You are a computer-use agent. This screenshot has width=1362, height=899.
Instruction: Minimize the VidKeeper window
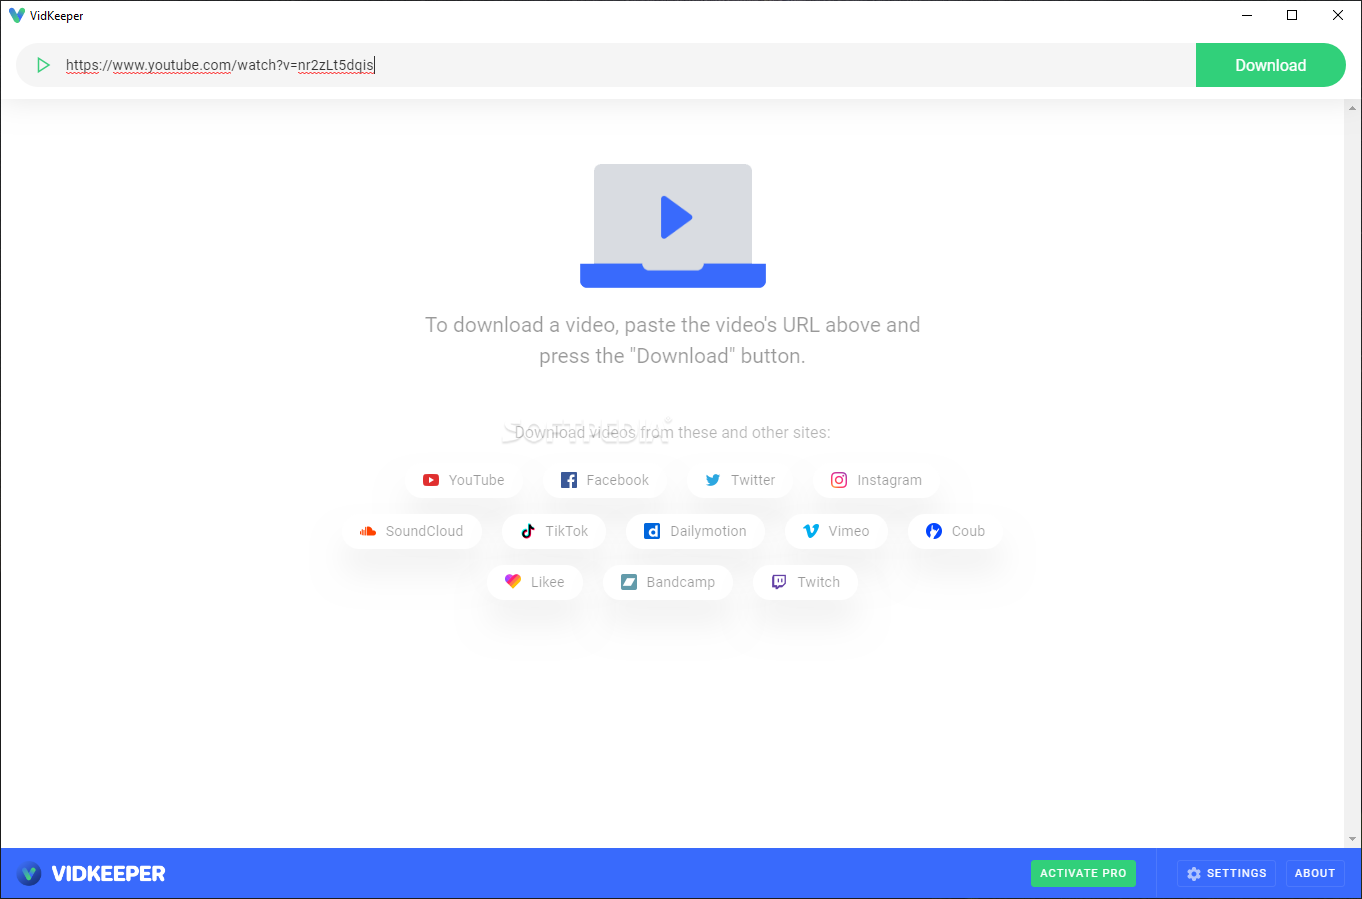click(x=1247, y=15)
